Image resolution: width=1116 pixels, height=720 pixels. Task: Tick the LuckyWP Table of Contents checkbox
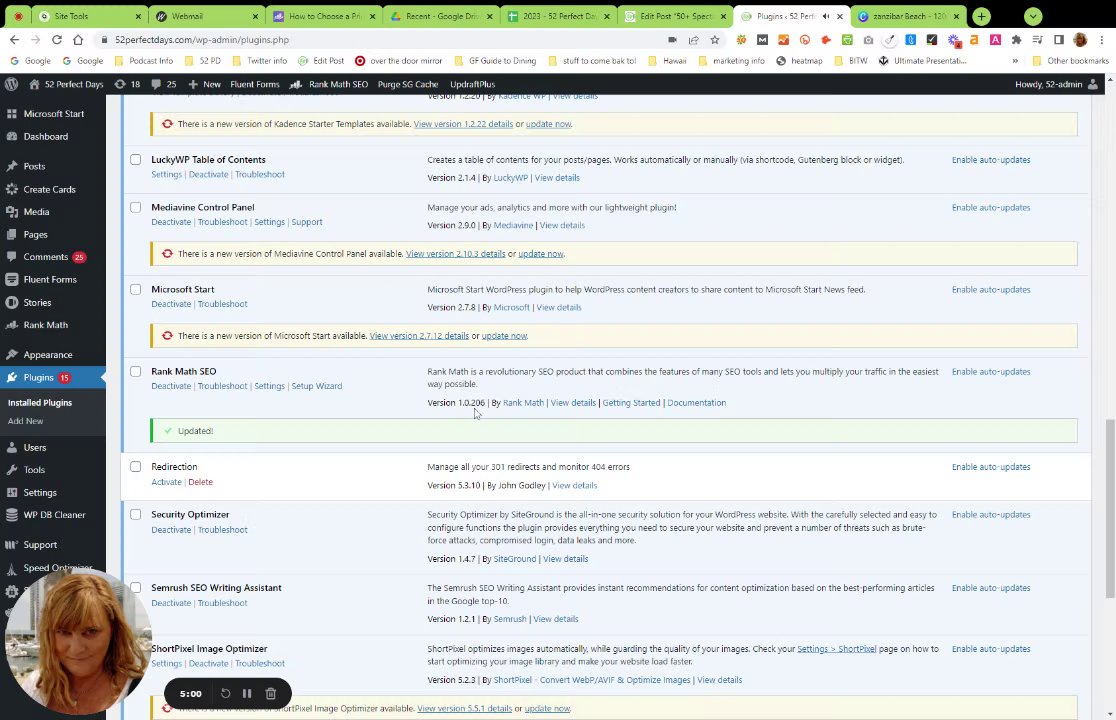135,159
